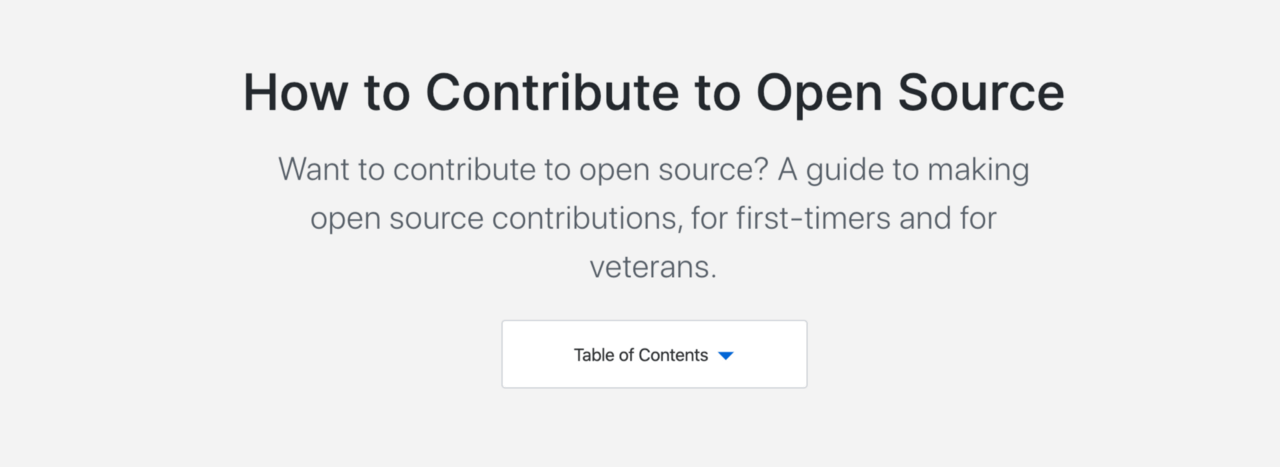Click "Open Source" in the page title
The image size is (1280, 467).
click(x=910, y=92)
